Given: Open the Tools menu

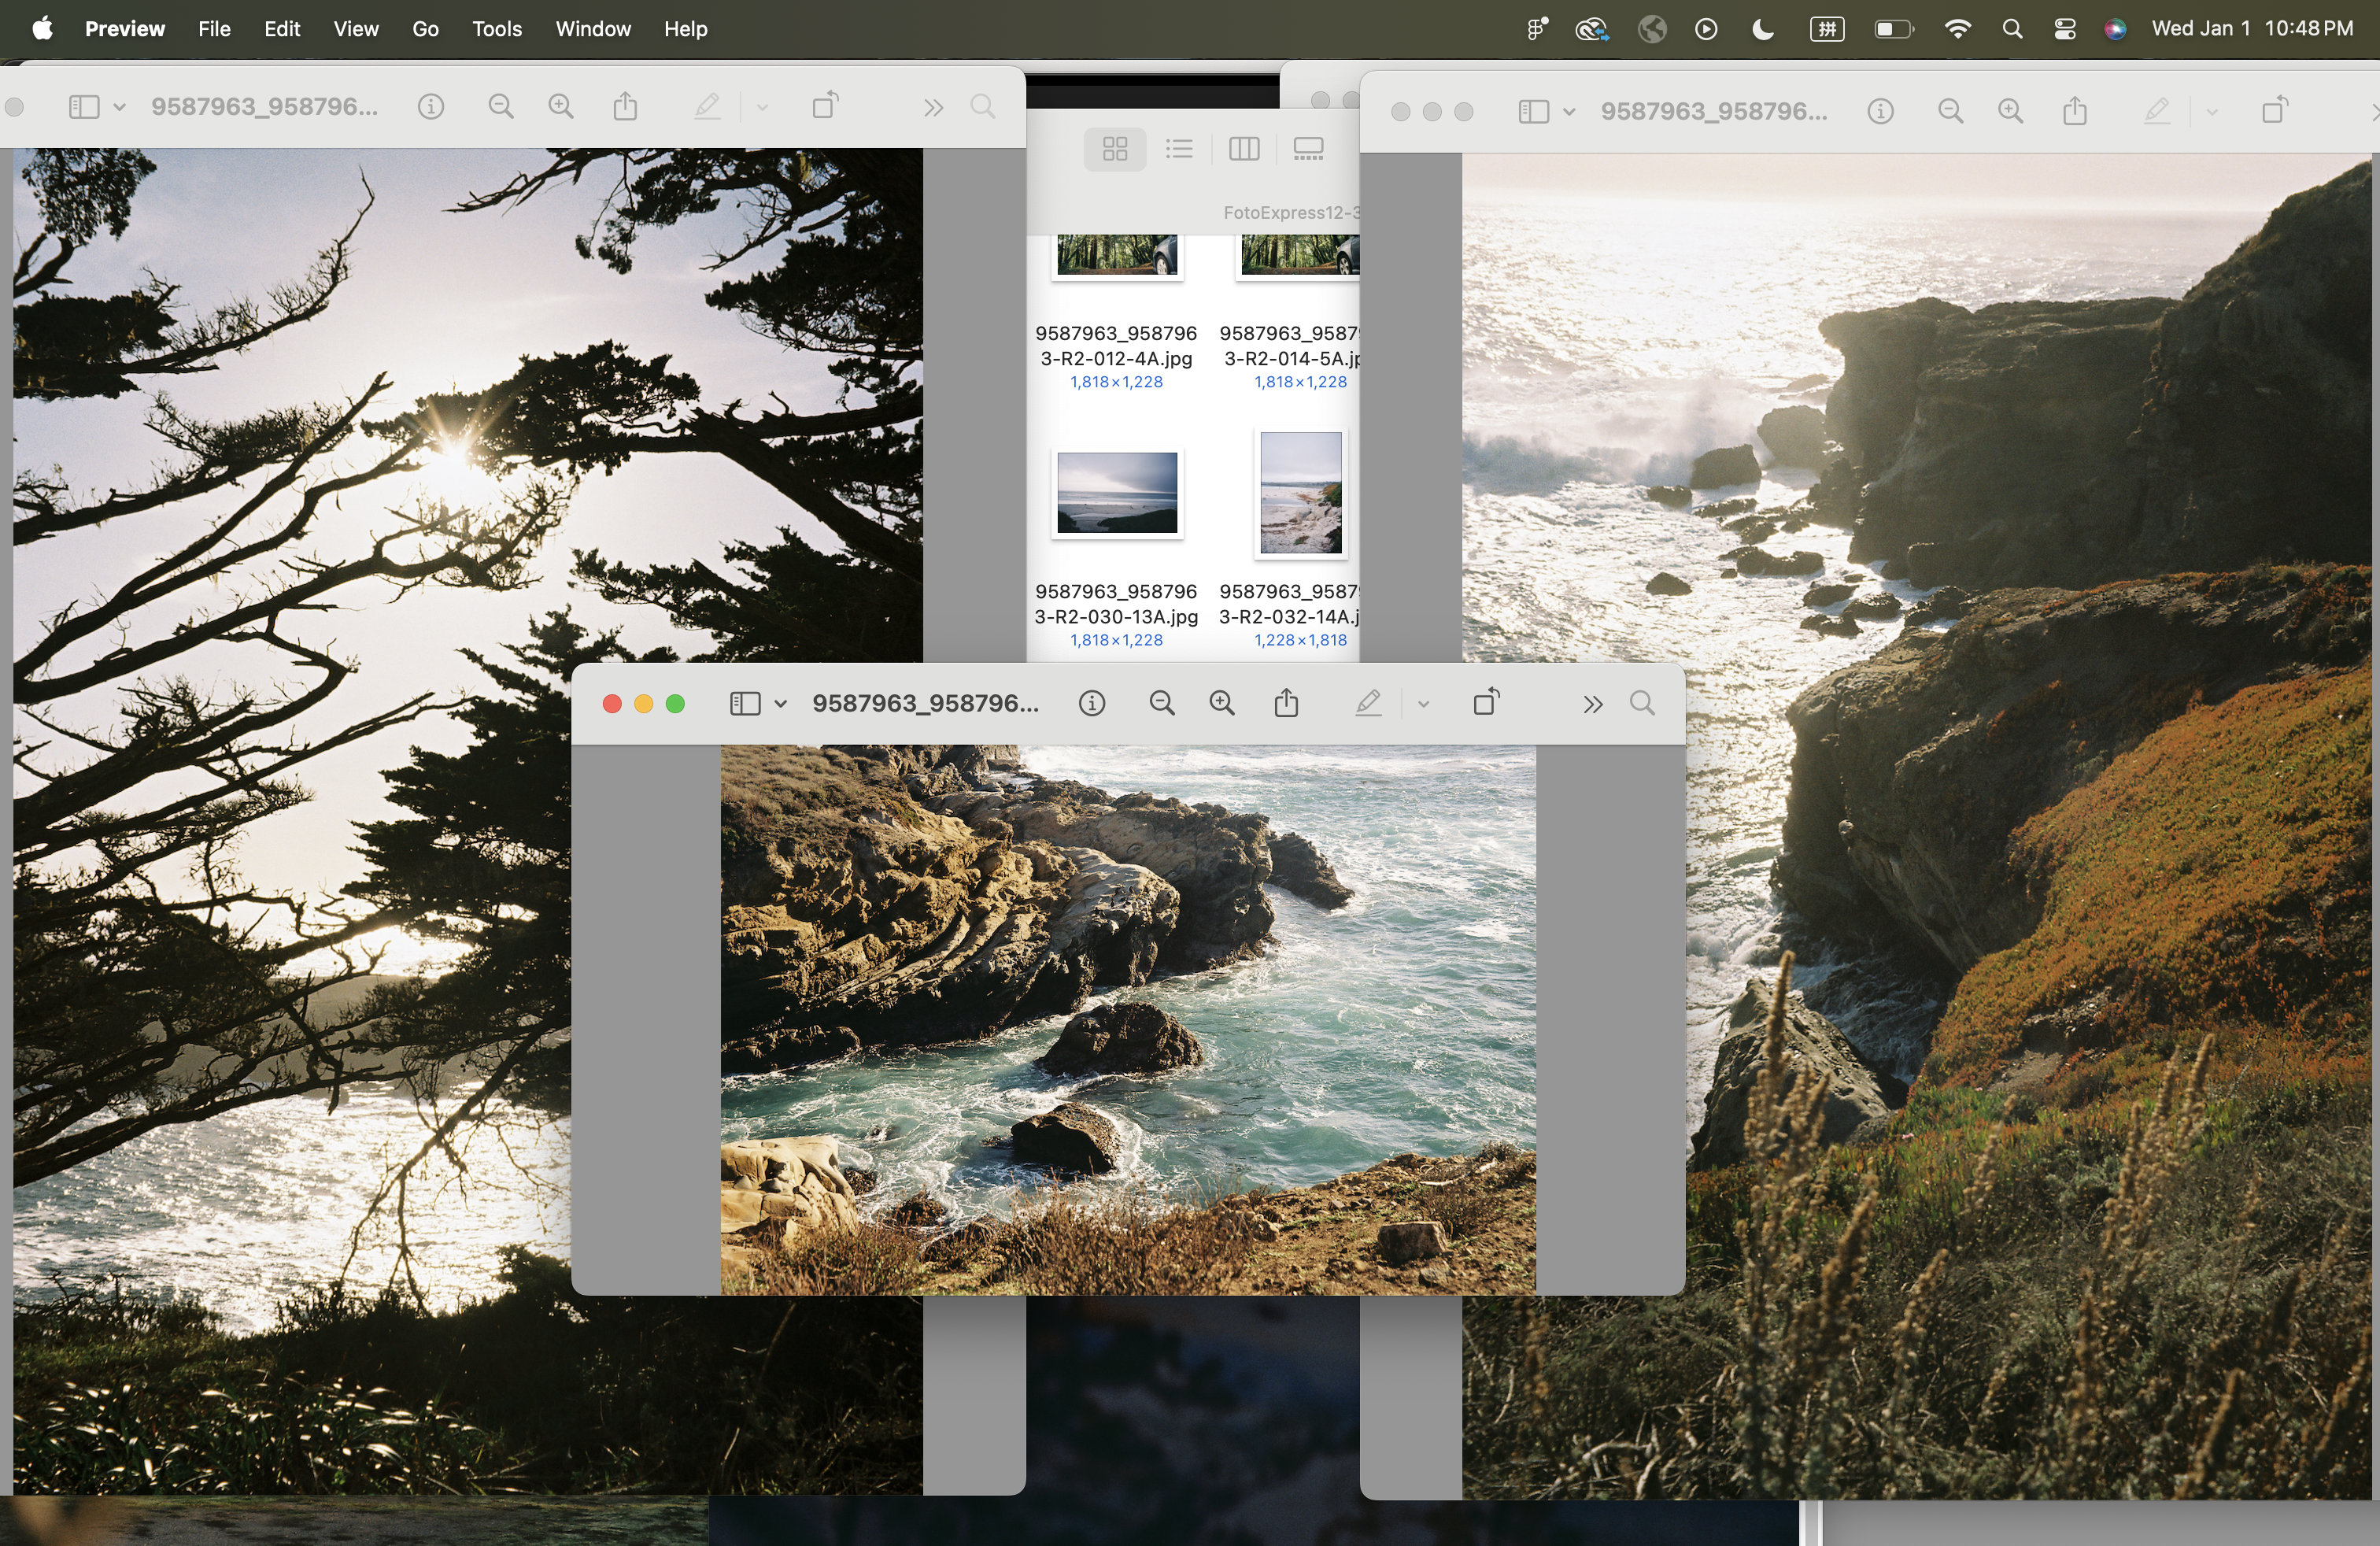Looking at the screenshot, I should click(496, 29).
